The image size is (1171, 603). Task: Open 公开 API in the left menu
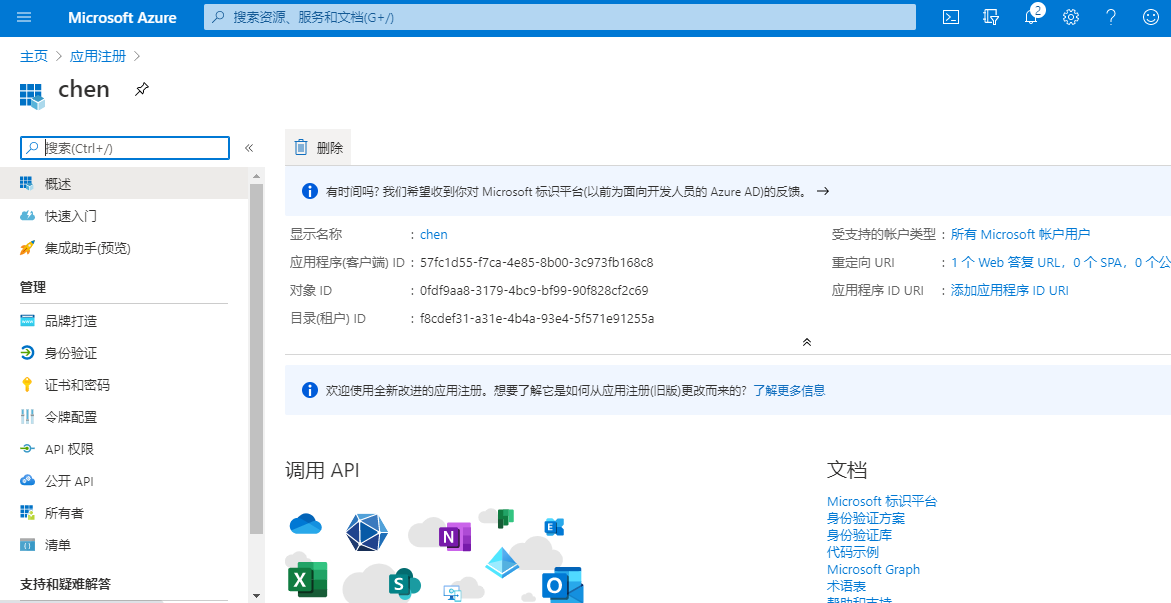(x=124, y=482)
